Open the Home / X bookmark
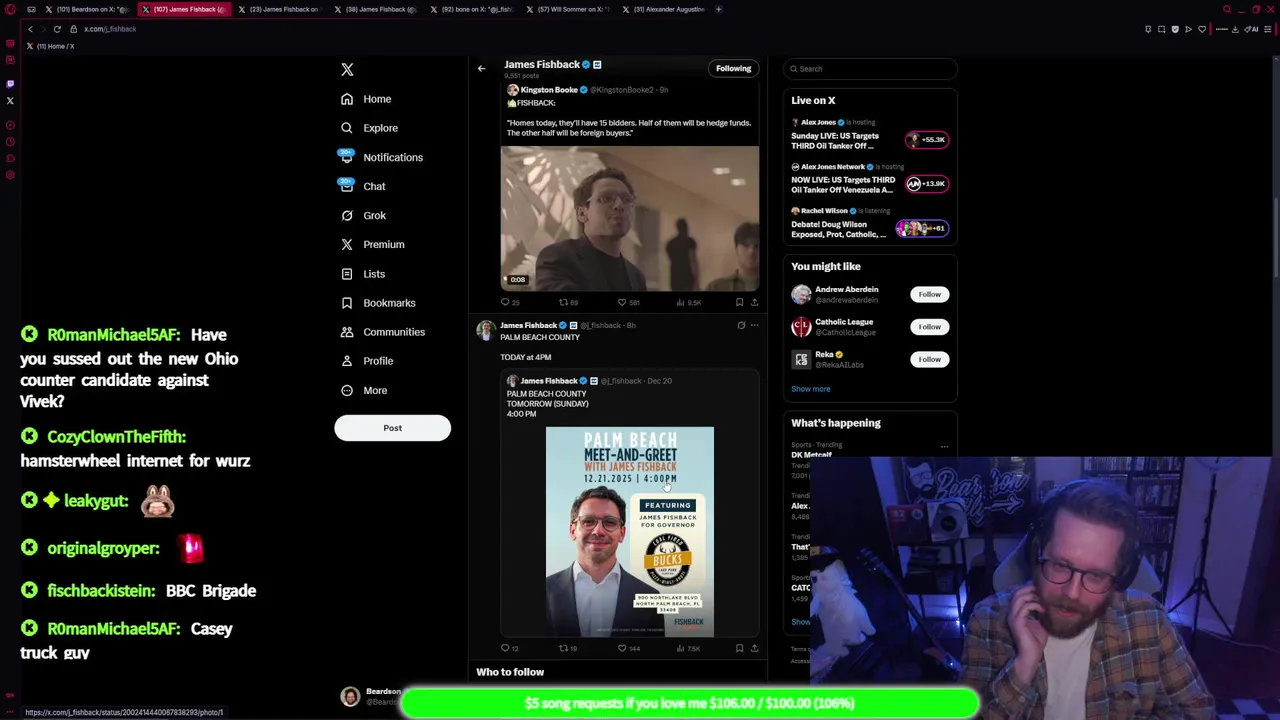 [x=51, y=46]
